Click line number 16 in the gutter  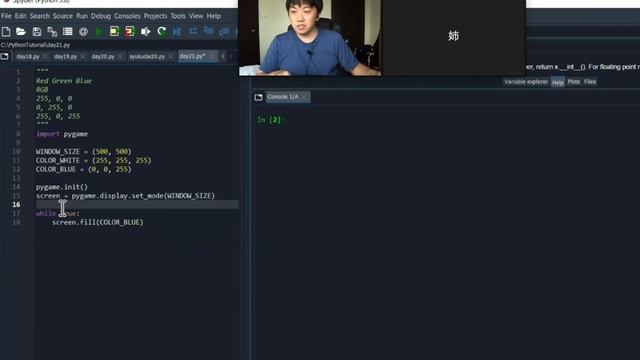(x=16, y=204)
